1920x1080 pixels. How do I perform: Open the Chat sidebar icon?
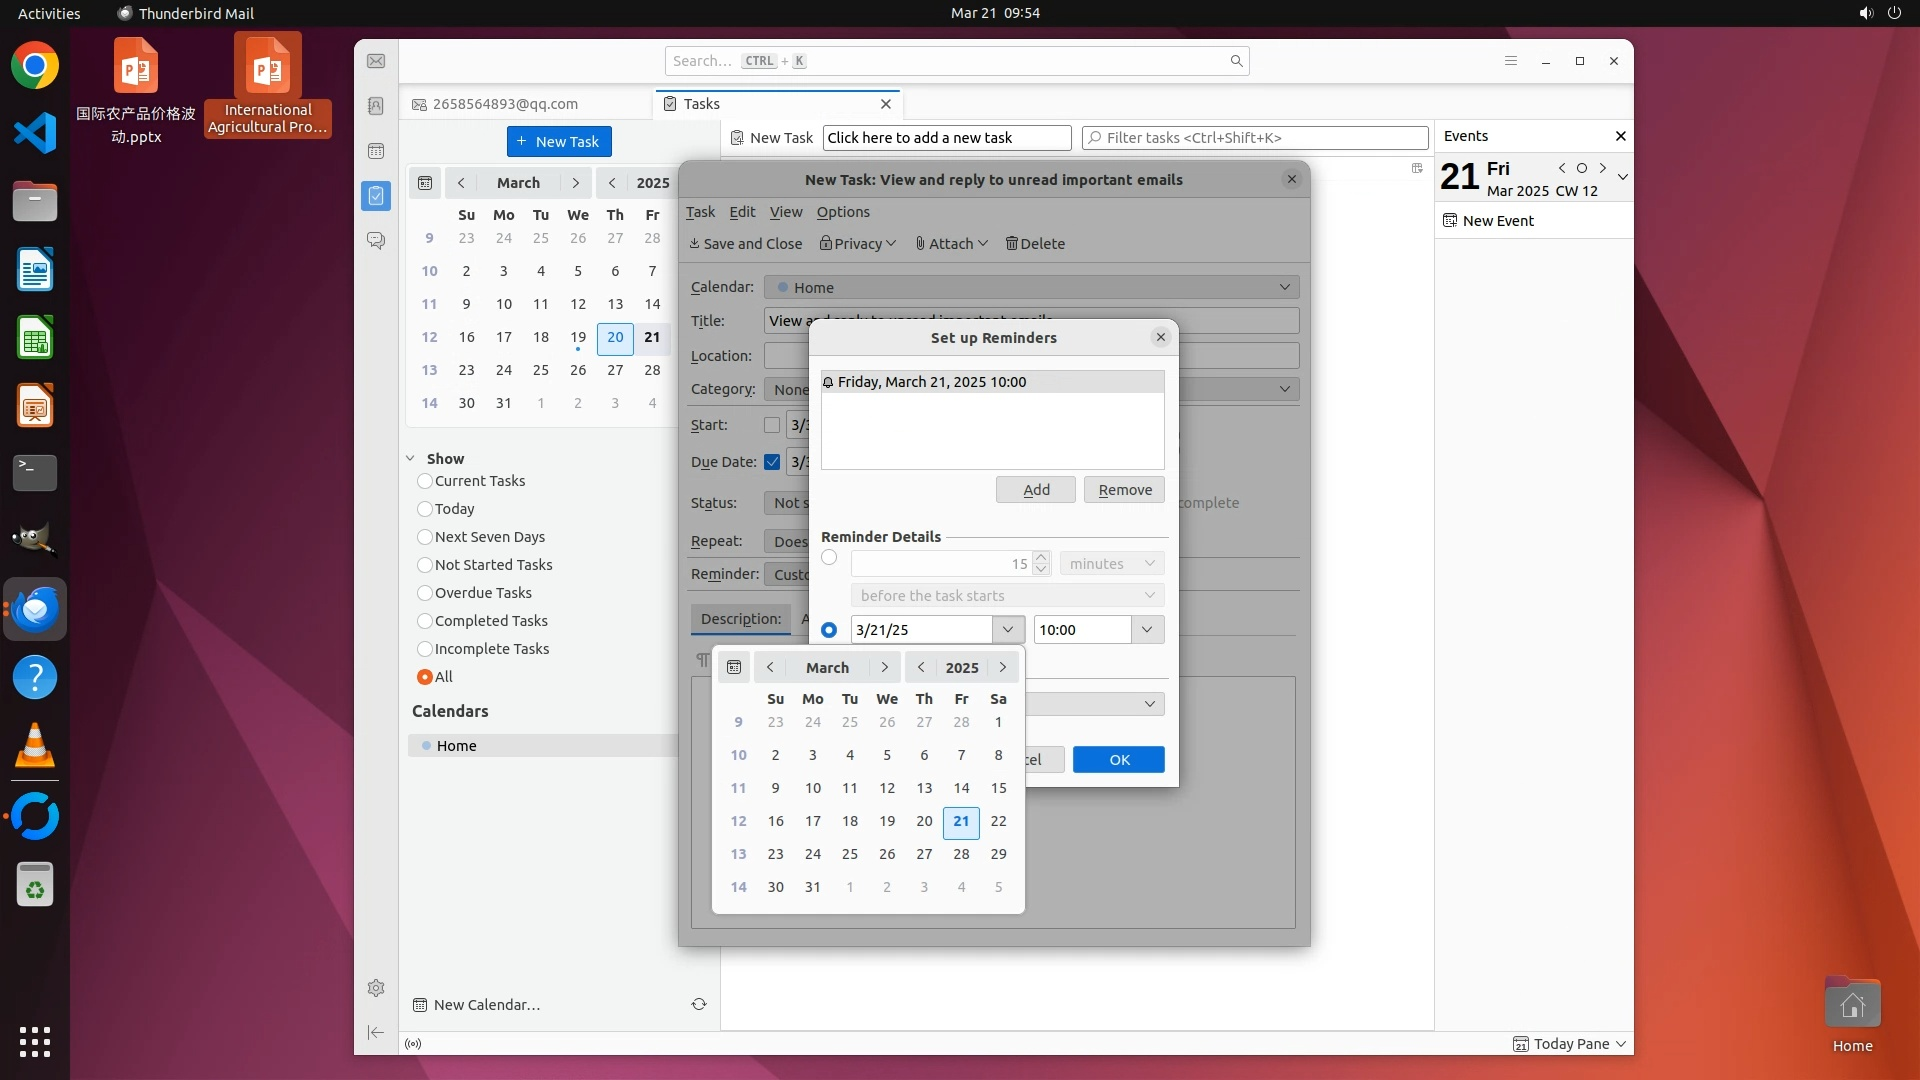point(376,241)
